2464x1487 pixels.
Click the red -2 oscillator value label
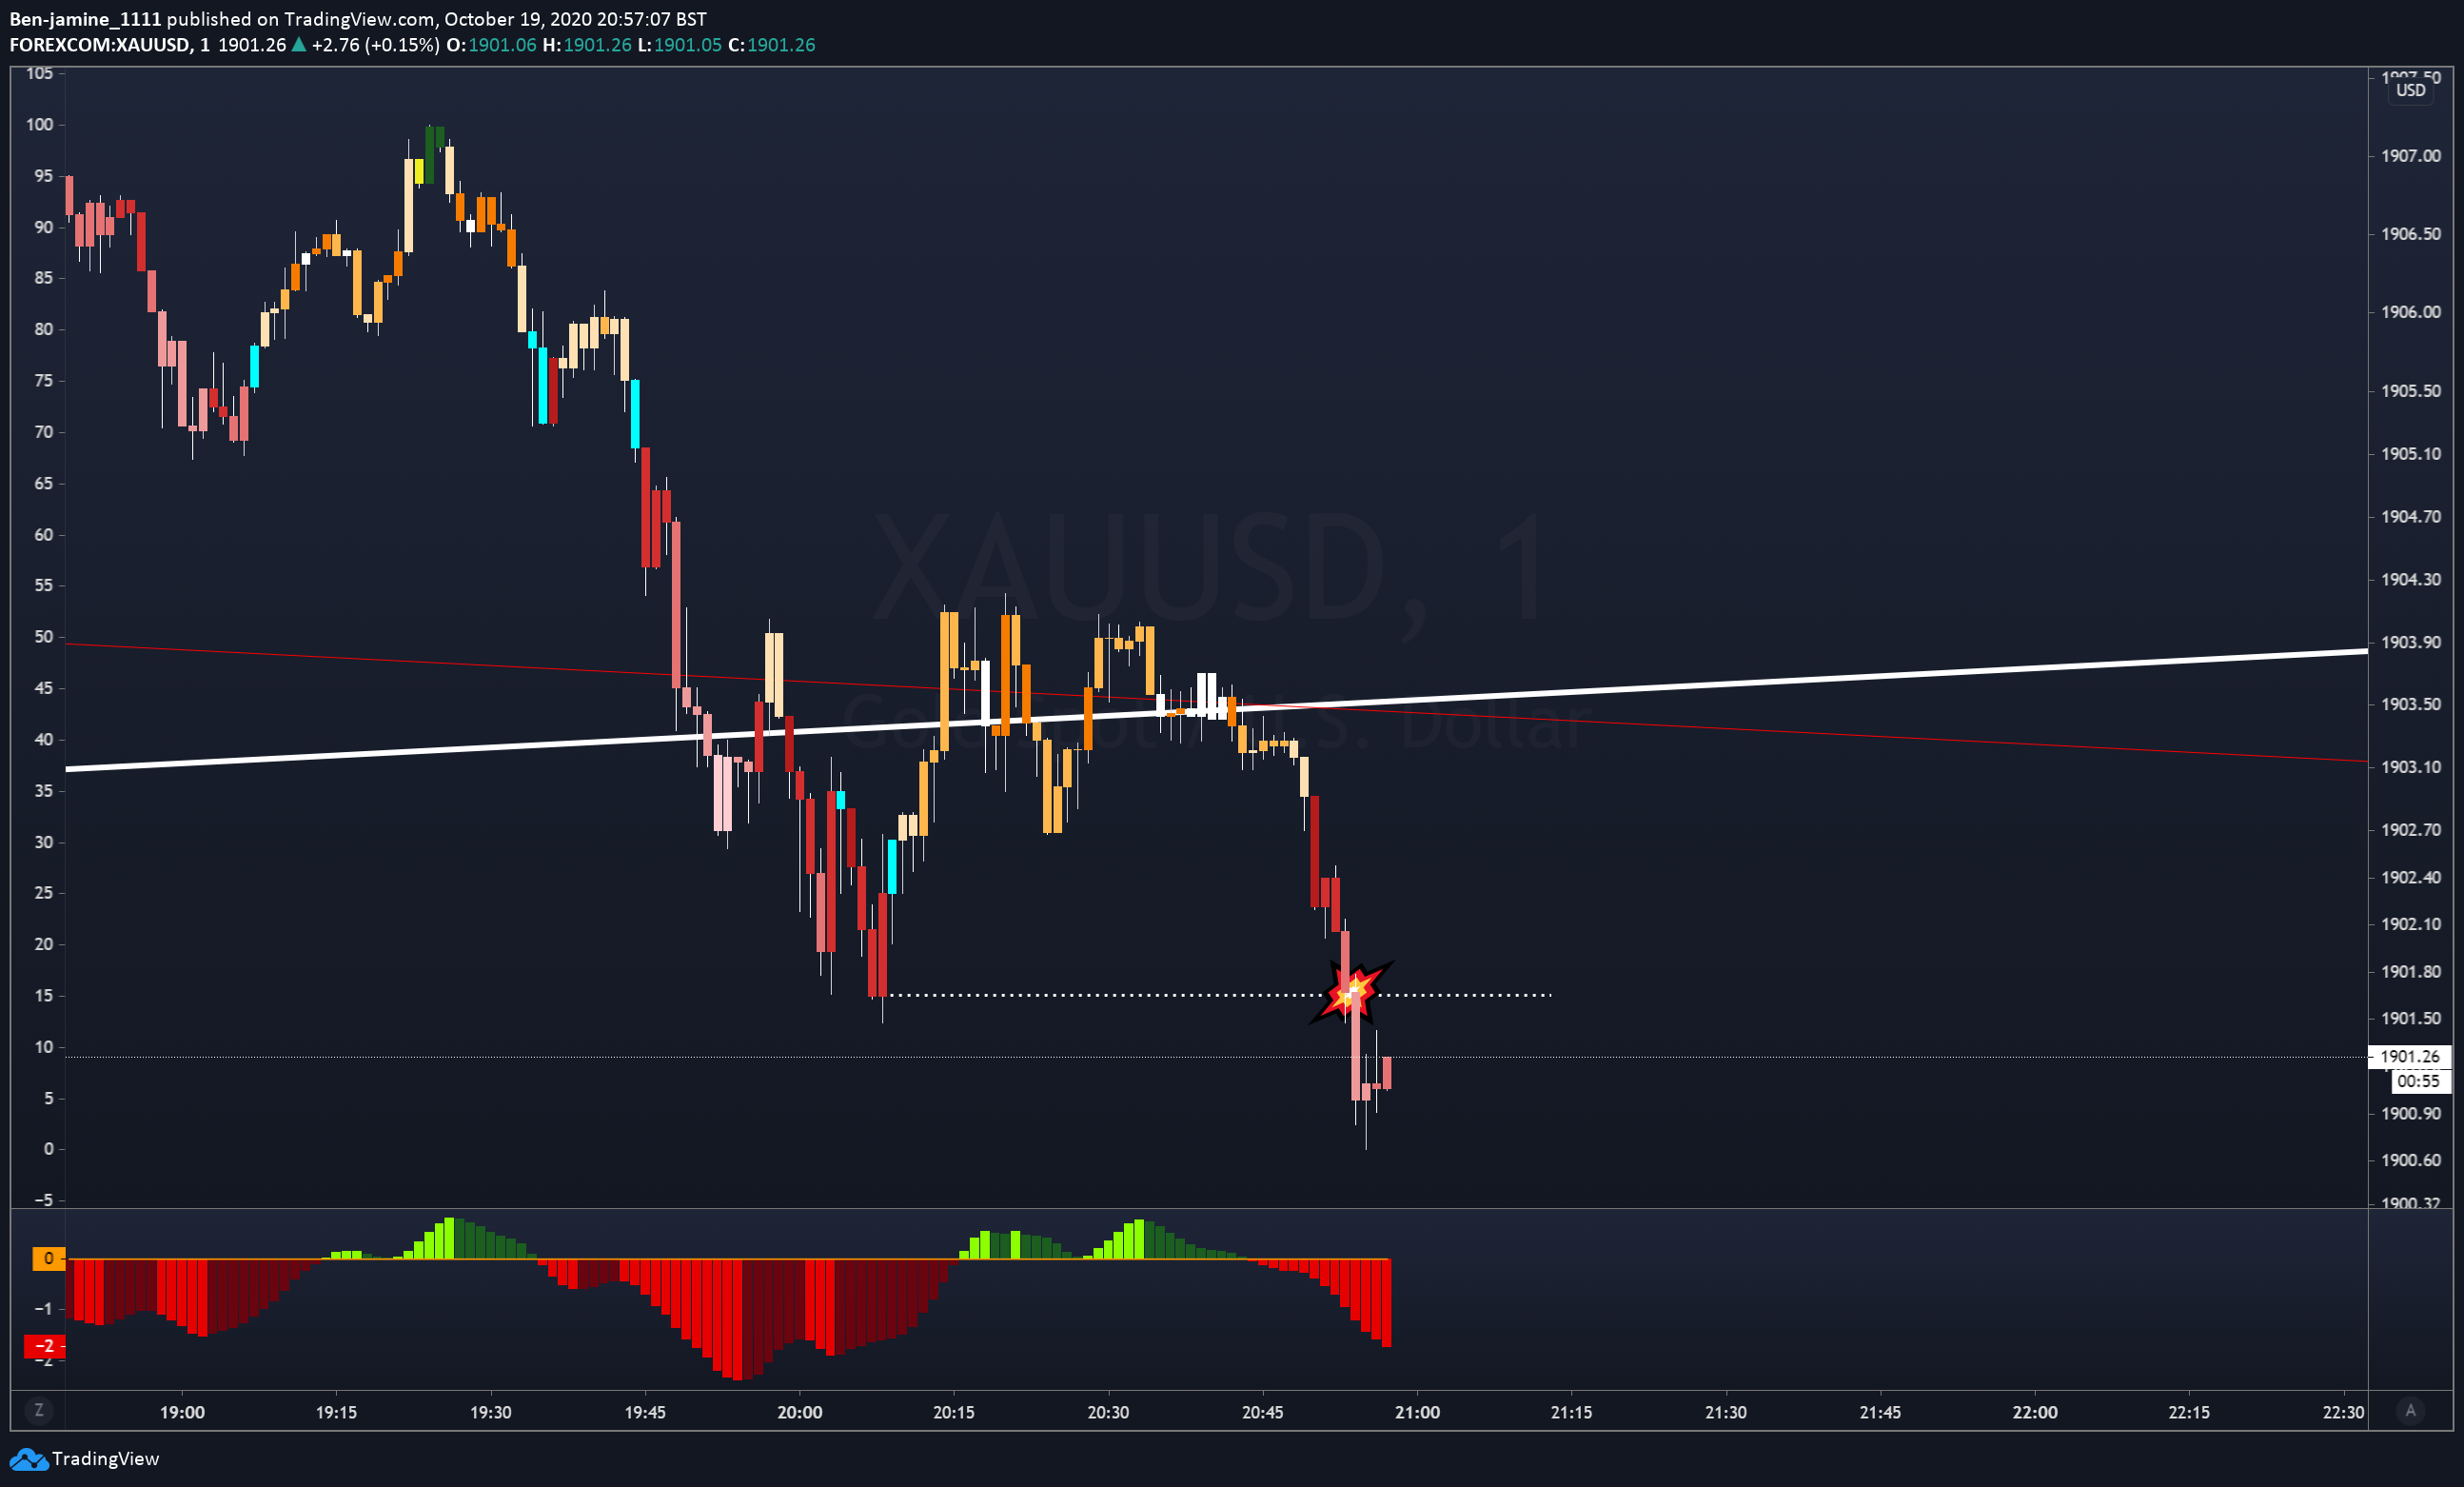[44, 1346]
